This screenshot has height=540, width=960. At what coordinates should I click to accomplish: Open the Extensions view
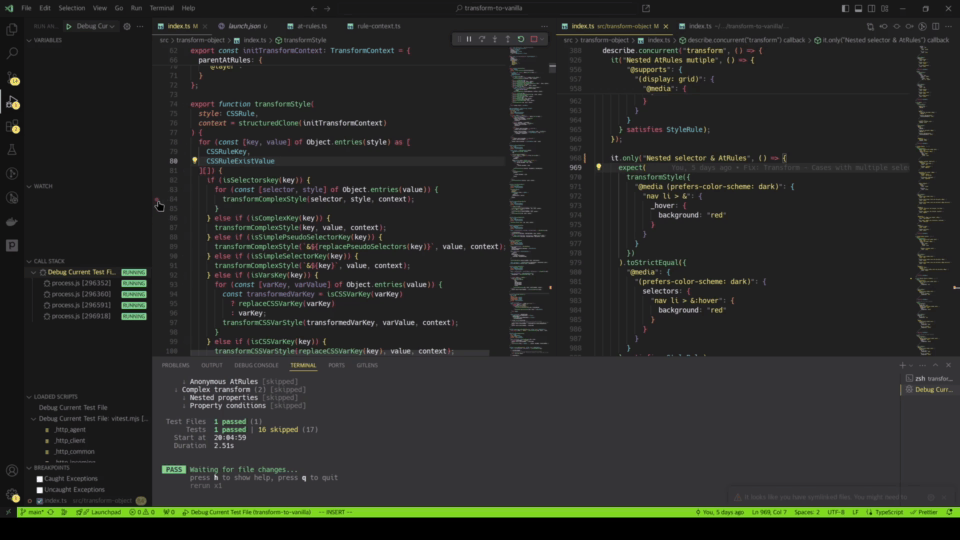(12, 126)
